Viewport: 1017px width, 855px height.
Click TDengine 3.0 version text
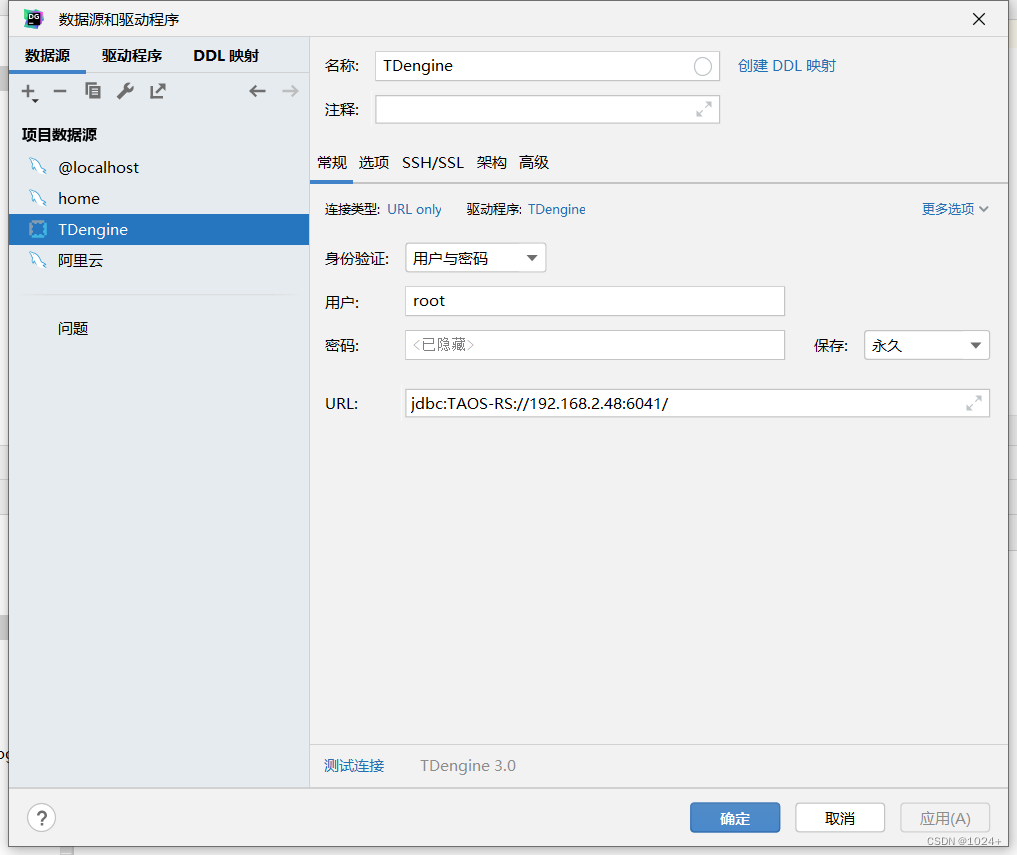(468, 765)
